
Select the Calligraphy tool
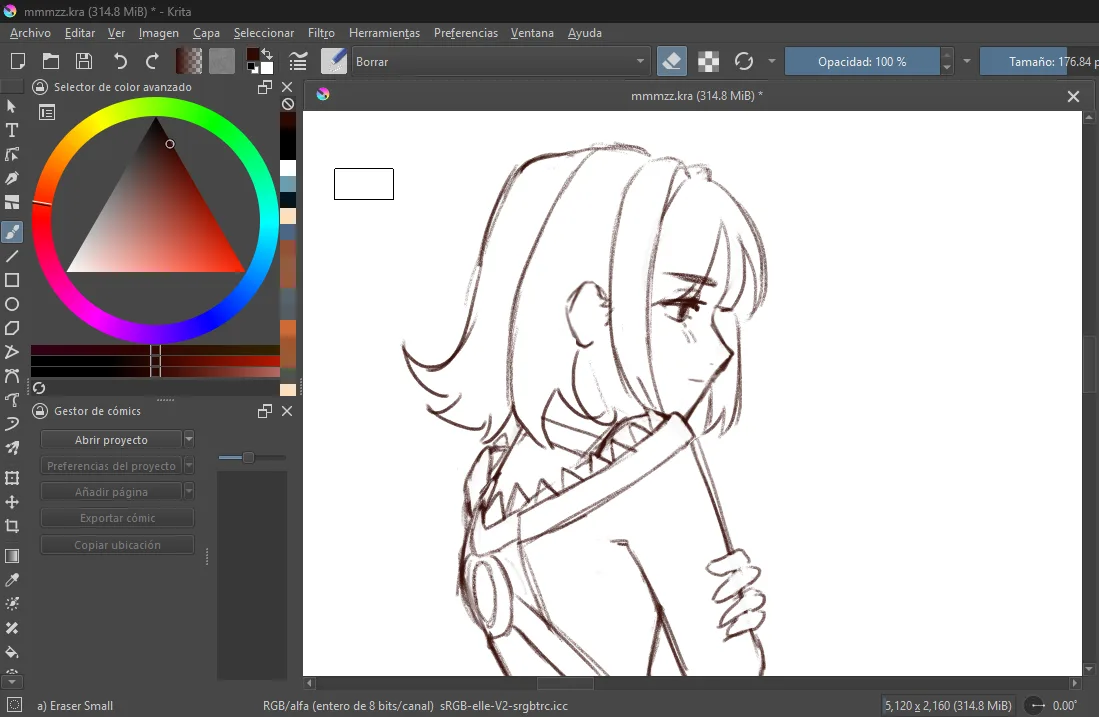coord(12,178)
